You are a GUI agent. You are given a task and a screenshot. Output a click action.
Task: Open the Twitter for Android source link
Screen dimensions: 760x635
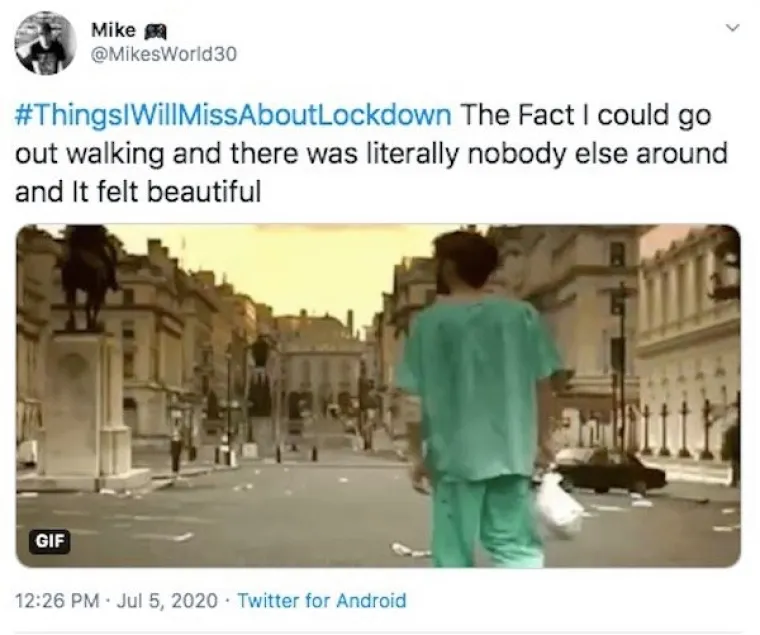tap(321, 601)
